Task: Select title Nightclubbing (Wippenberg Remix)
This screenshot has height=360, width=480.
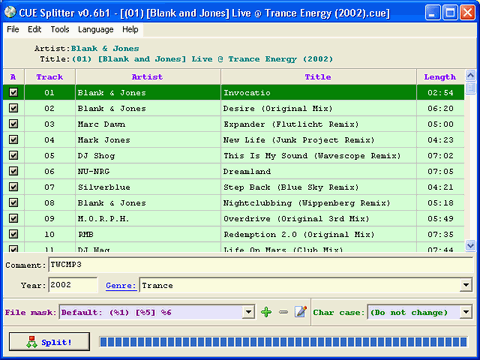Action: pos(307,203)
